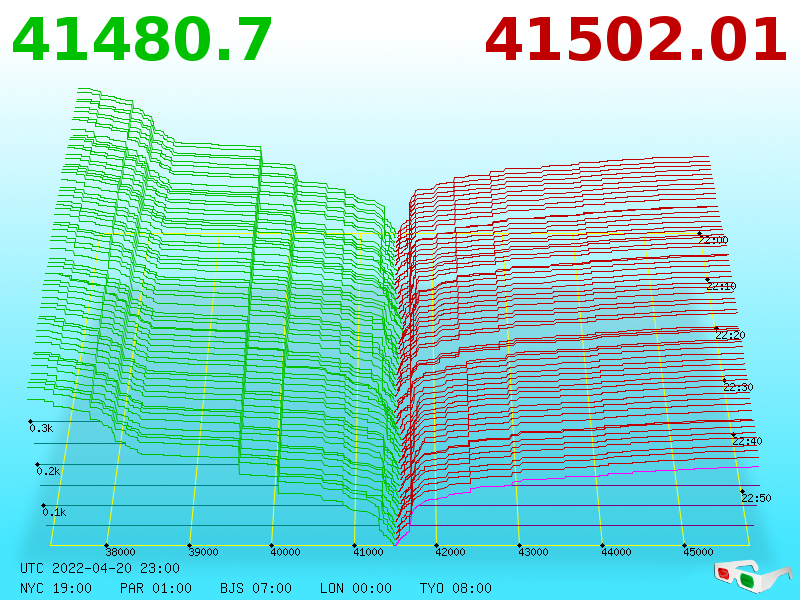
Task: Click the 0.2k depth axis label
Action: tap(48, 471)
